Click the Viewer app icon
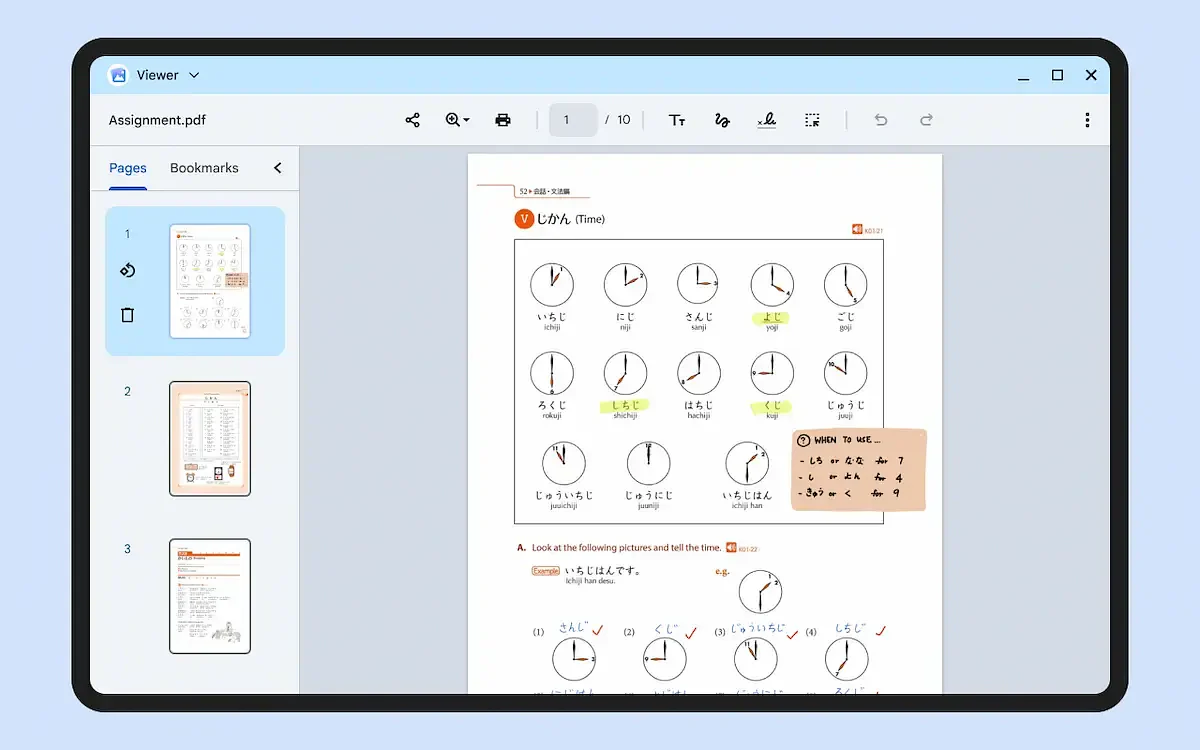The image size is (1200, 750). pyautogui.click(x=119, y=75)
